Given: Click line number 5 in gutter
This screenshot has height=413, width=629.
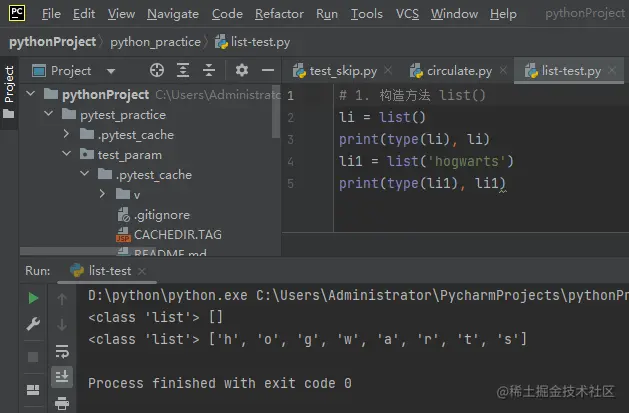Looking at the screenshot, I should click(x=290, y=184).
